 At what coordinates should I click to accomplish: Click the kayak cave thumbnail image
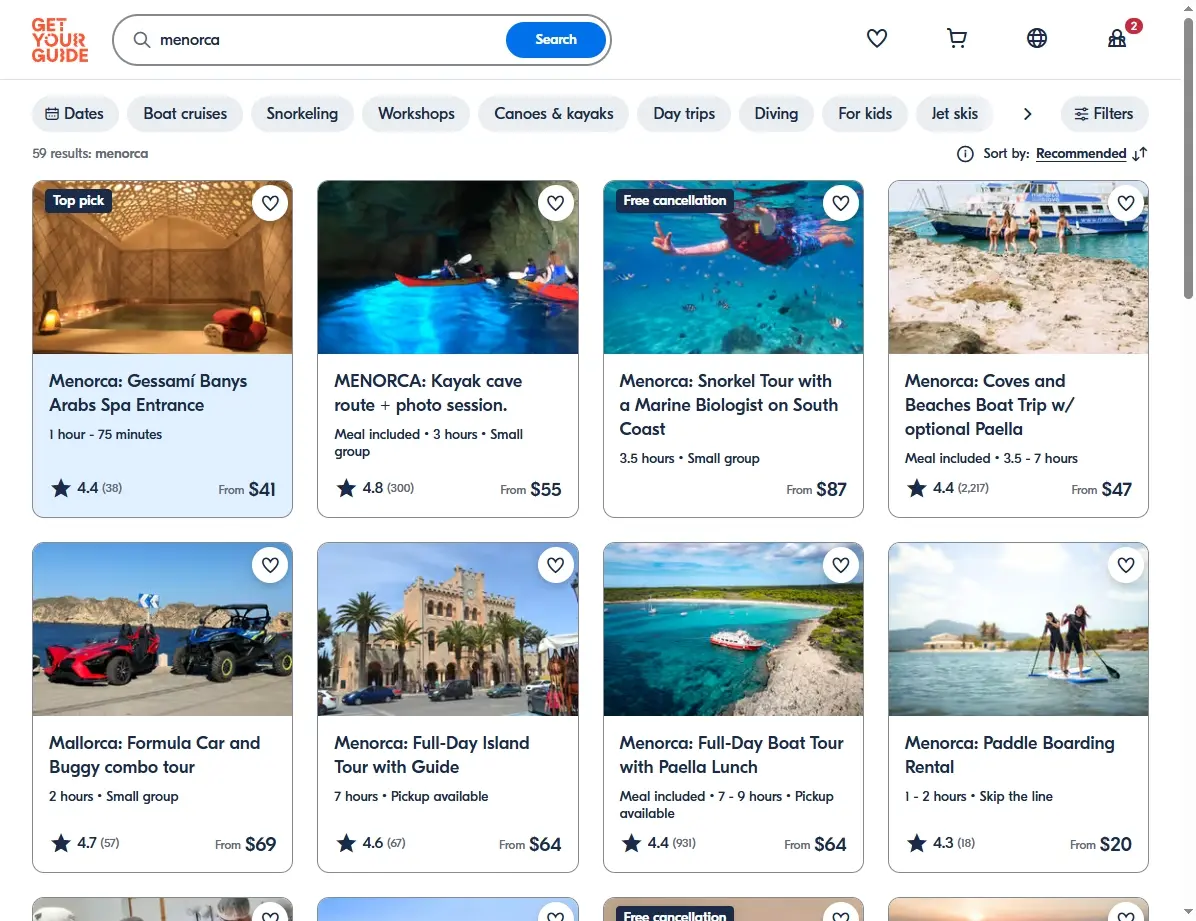[x=448, y=267]
